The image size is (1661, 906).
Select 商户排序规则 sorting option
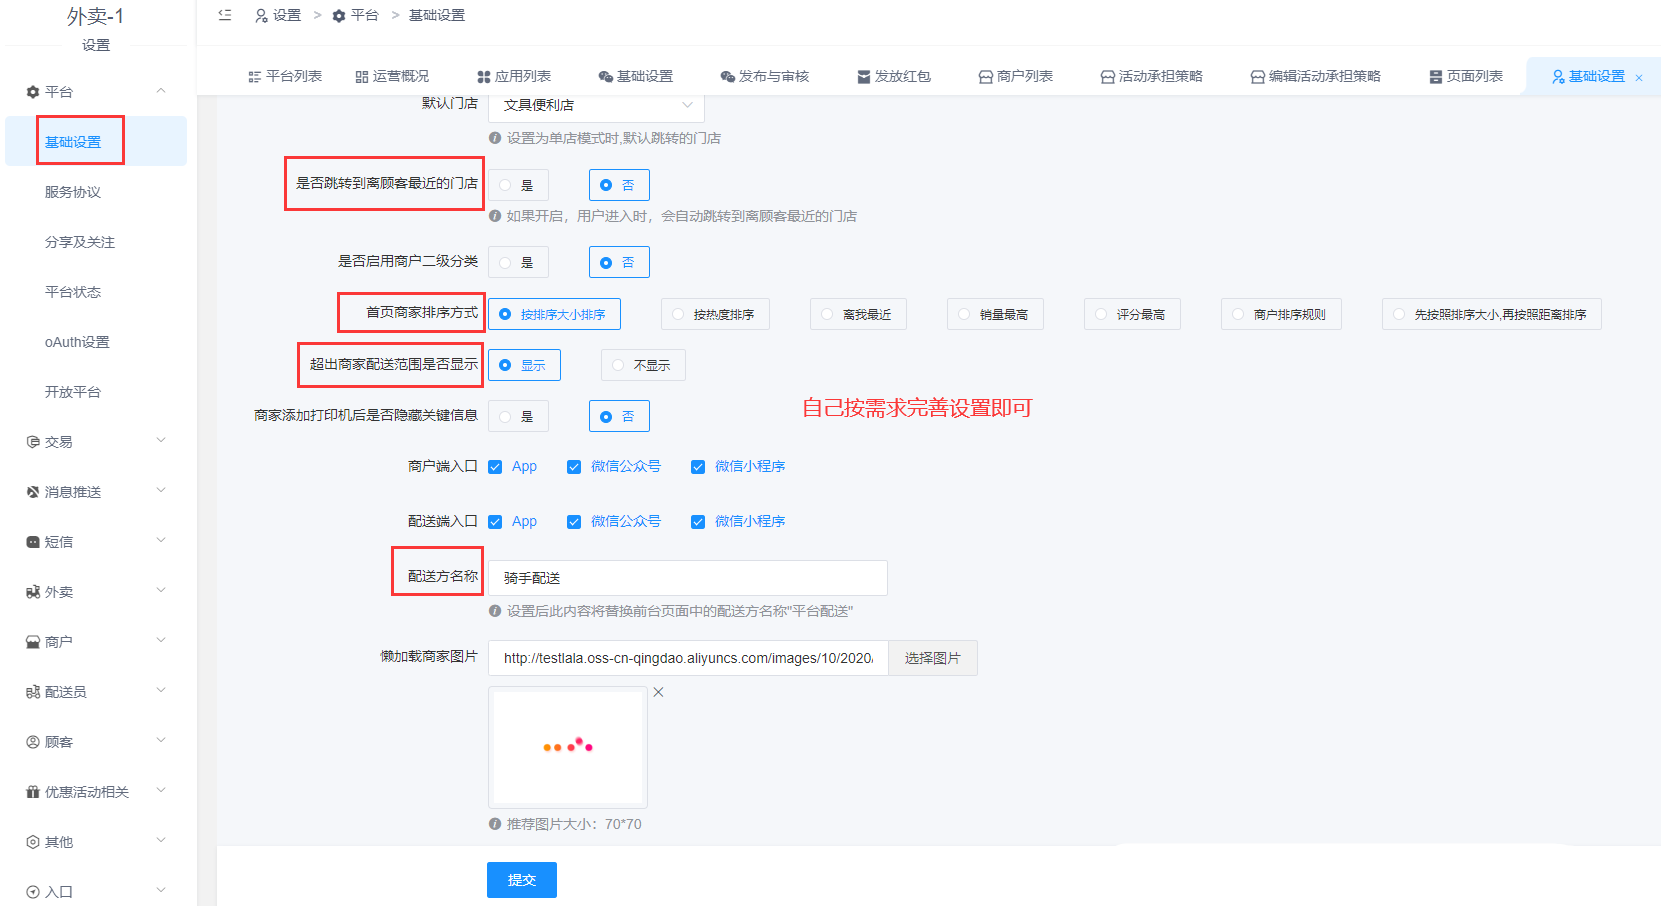point(1281,314)
